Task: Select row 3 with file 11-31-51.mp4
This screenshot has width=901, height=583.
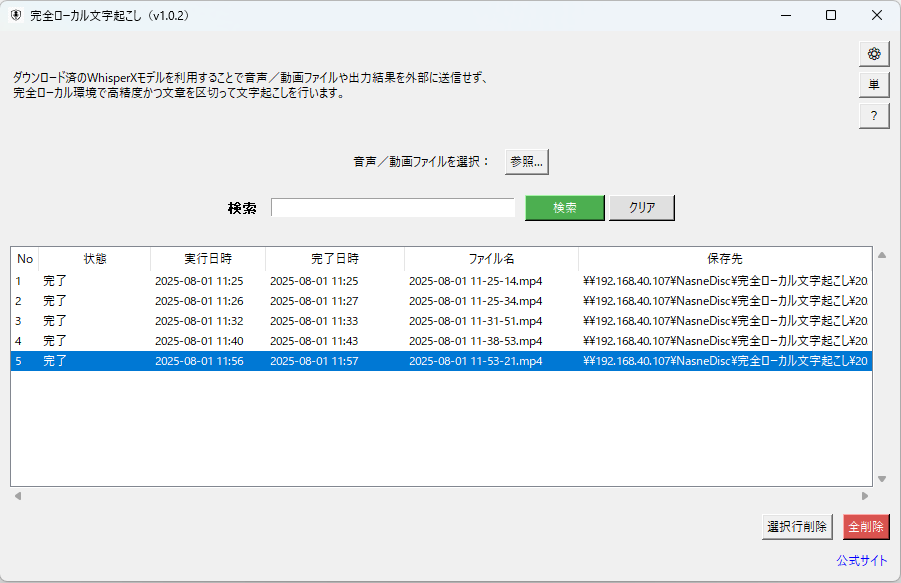Action: 475,321
